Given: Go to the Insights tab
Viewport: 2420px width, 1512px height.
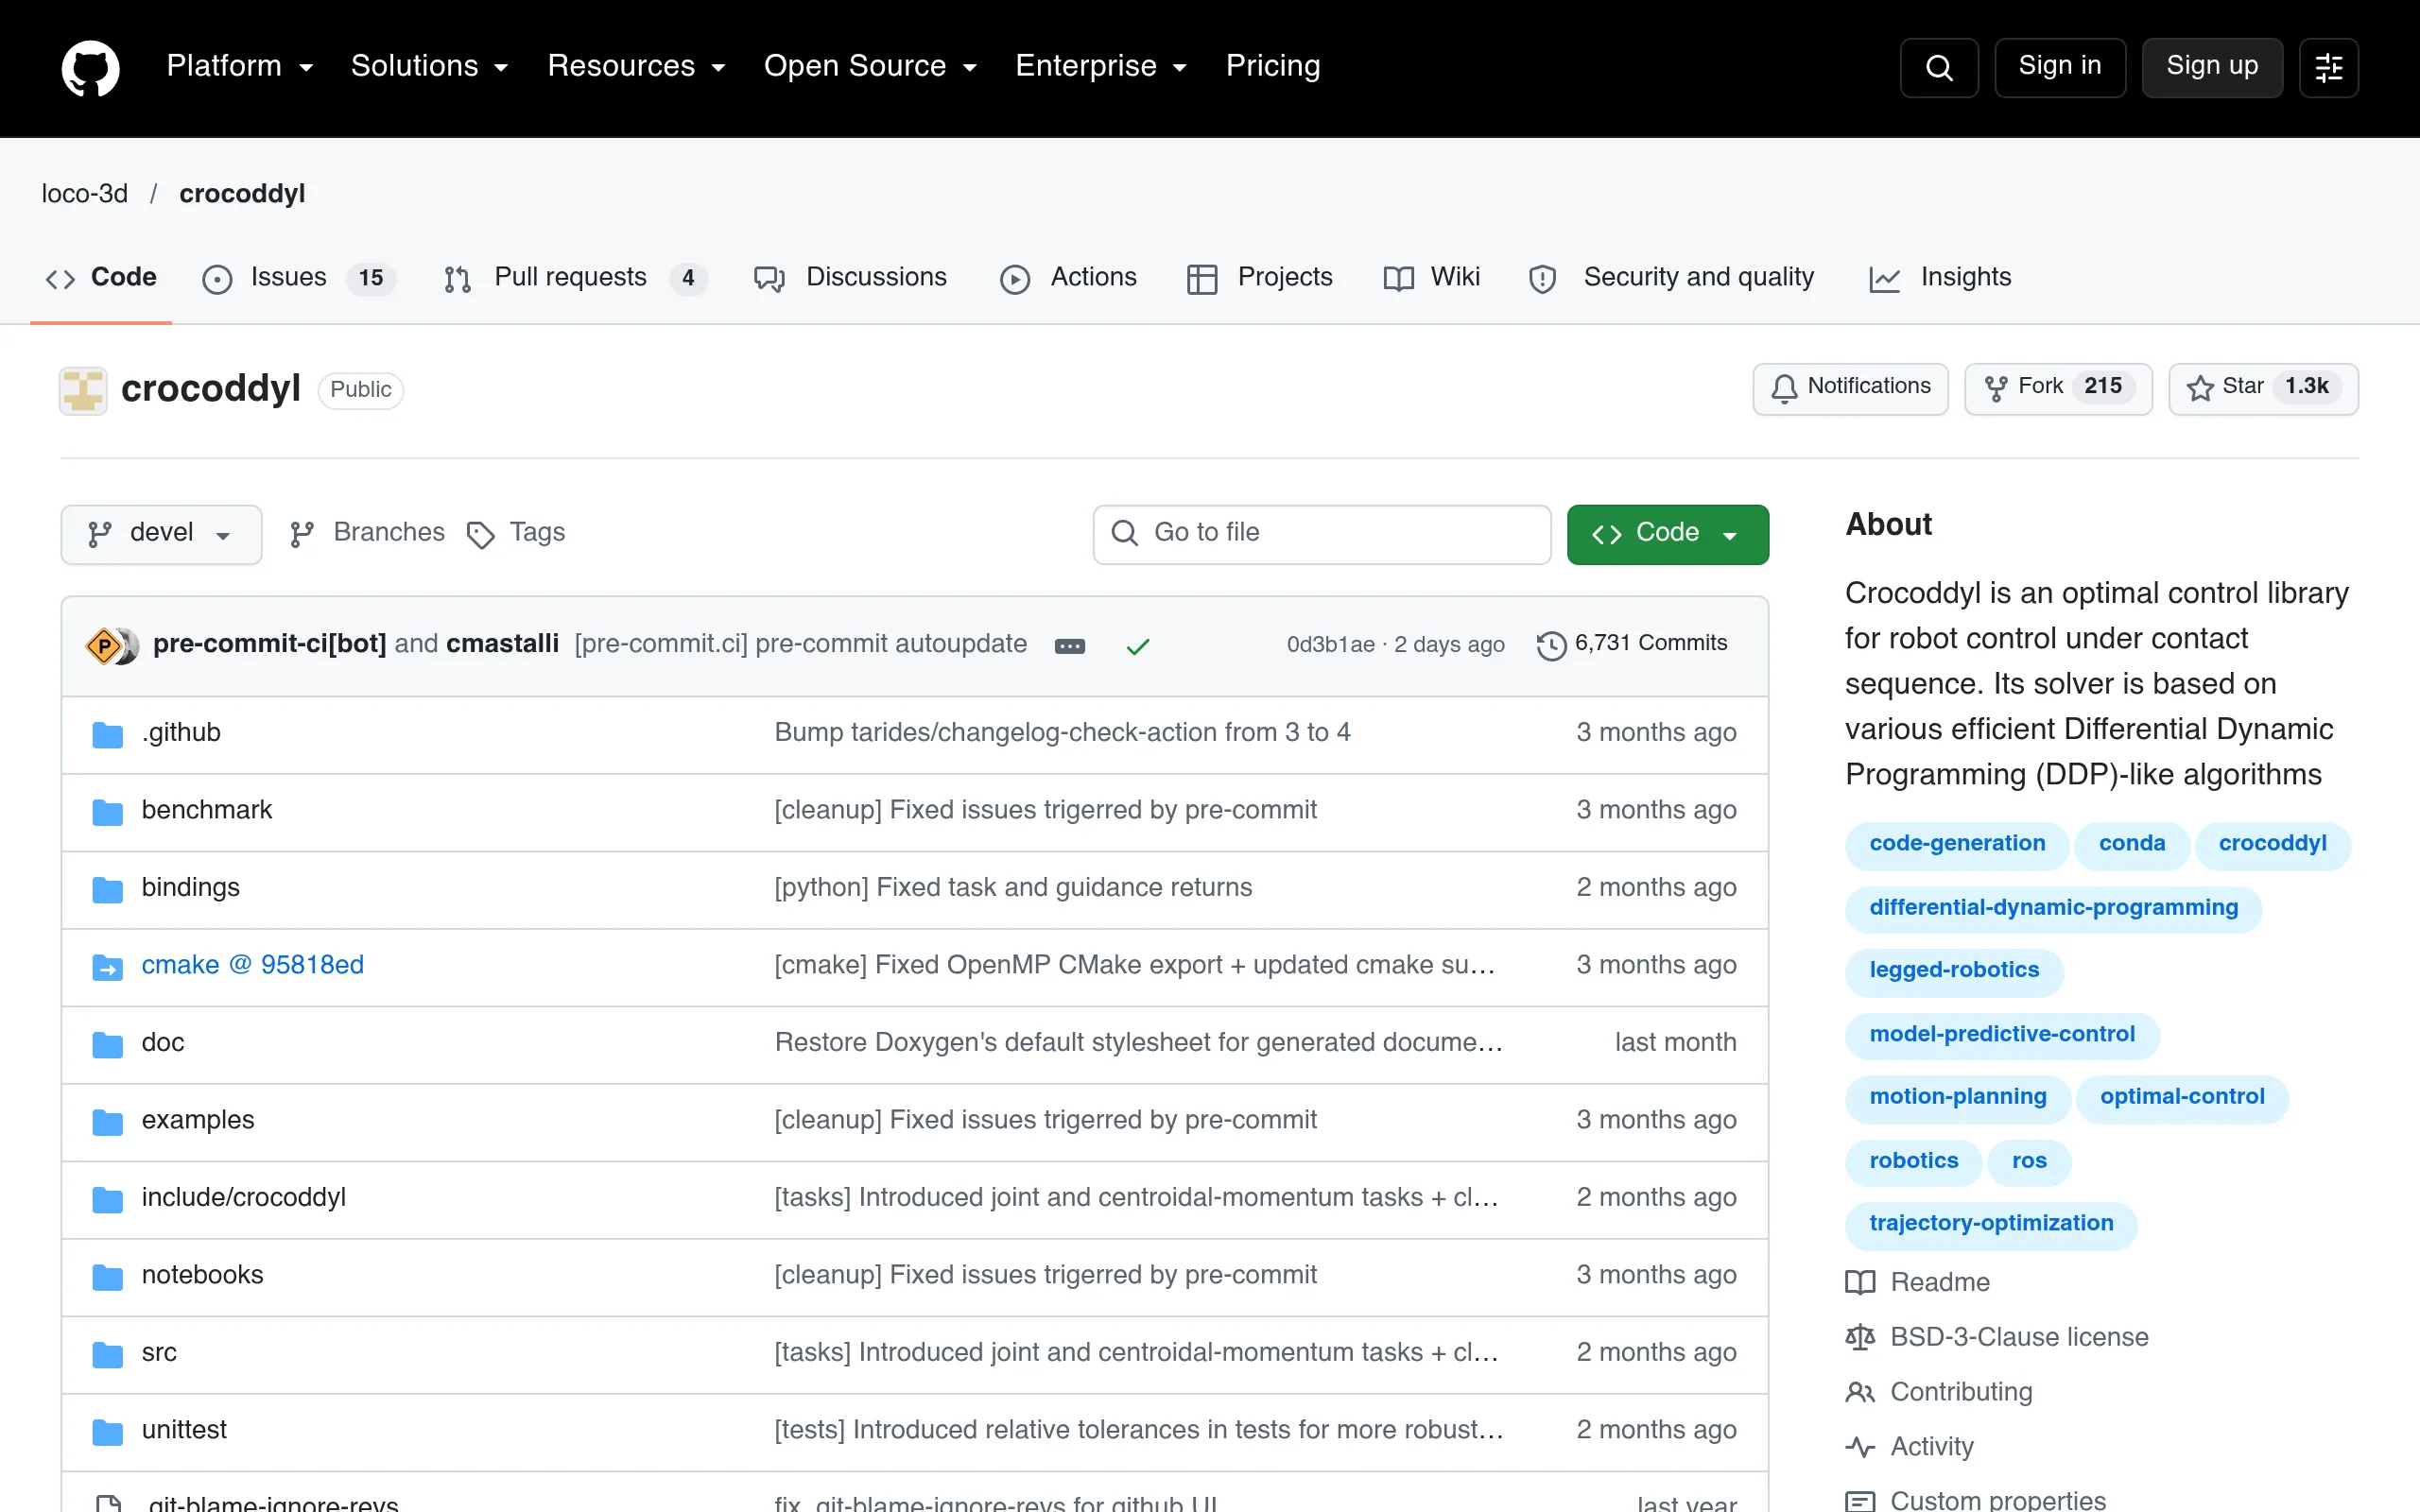Looking at the screenshot, I should click(x=1939, y=278).
